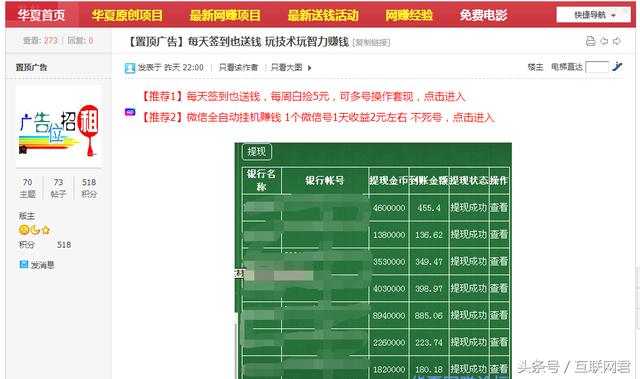Click 查看 in the 8940000 row
640x379 pixels.
click(499, 315)
